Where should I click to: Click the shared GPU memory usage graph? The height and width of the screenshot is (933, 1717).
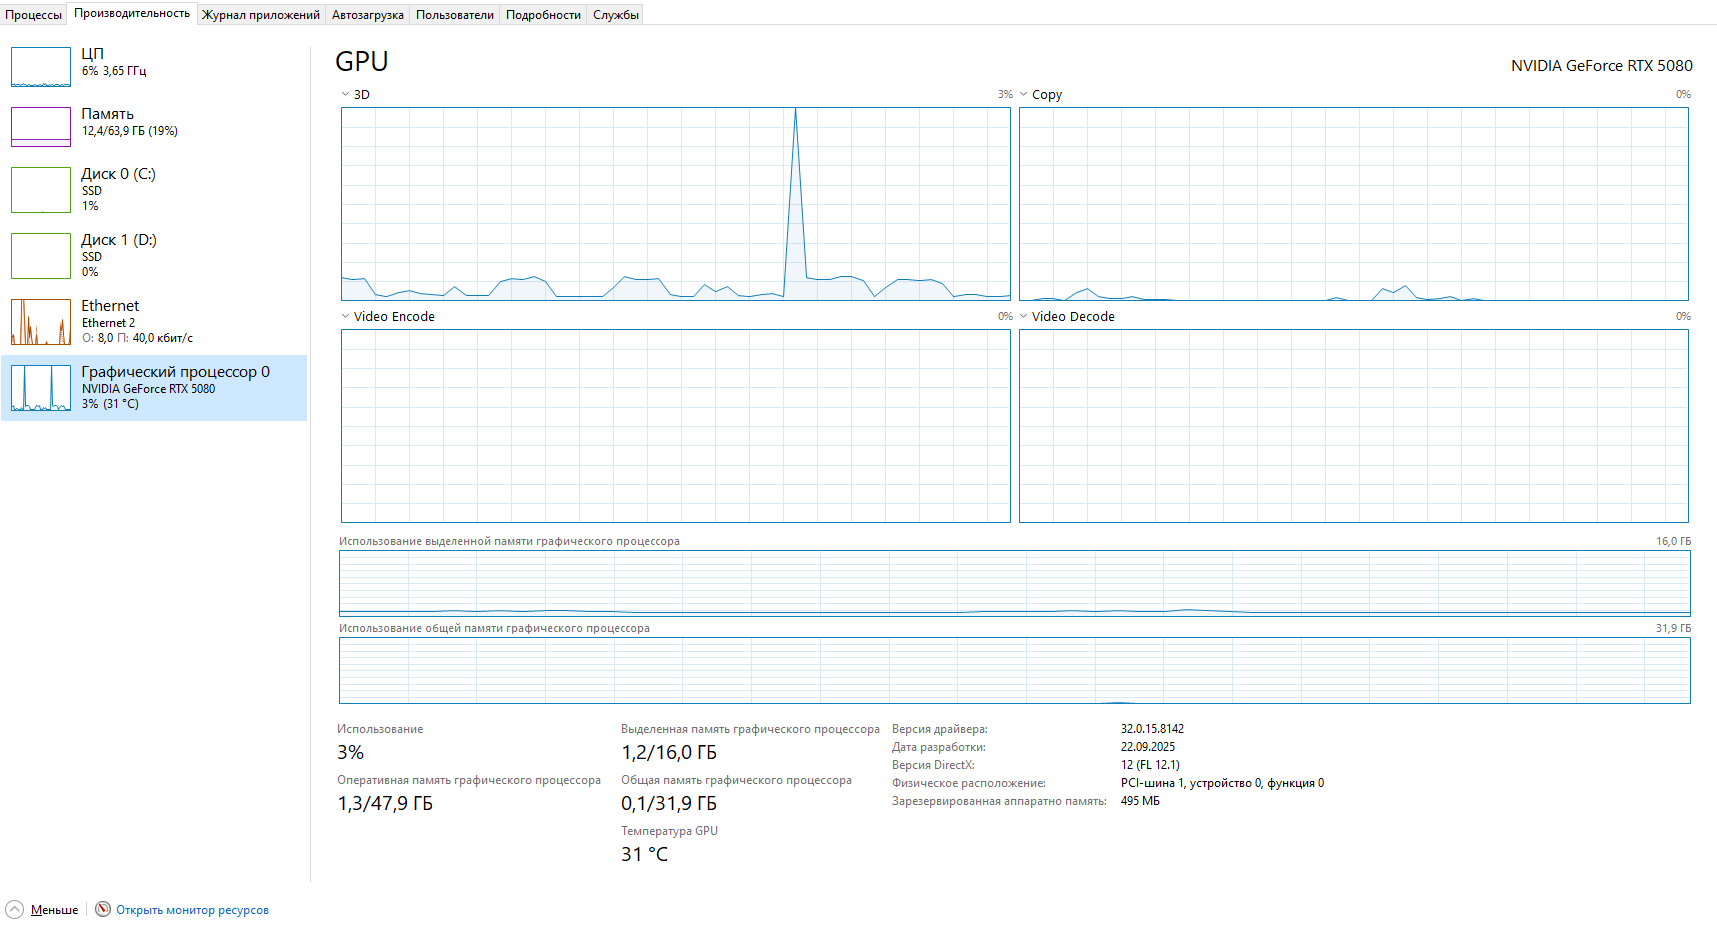point(1015,670)
